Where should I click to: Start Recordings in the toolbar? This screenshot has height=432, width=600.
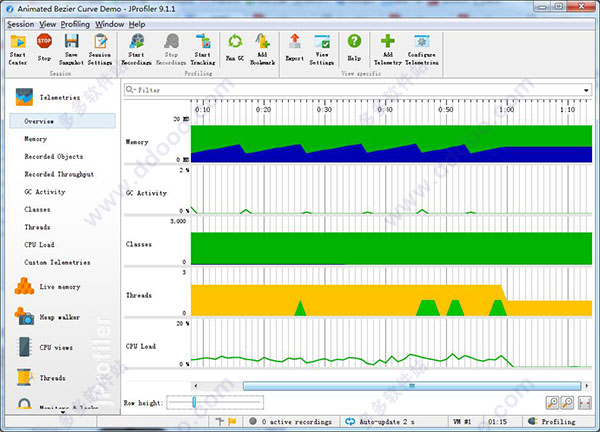pos(136,50)
